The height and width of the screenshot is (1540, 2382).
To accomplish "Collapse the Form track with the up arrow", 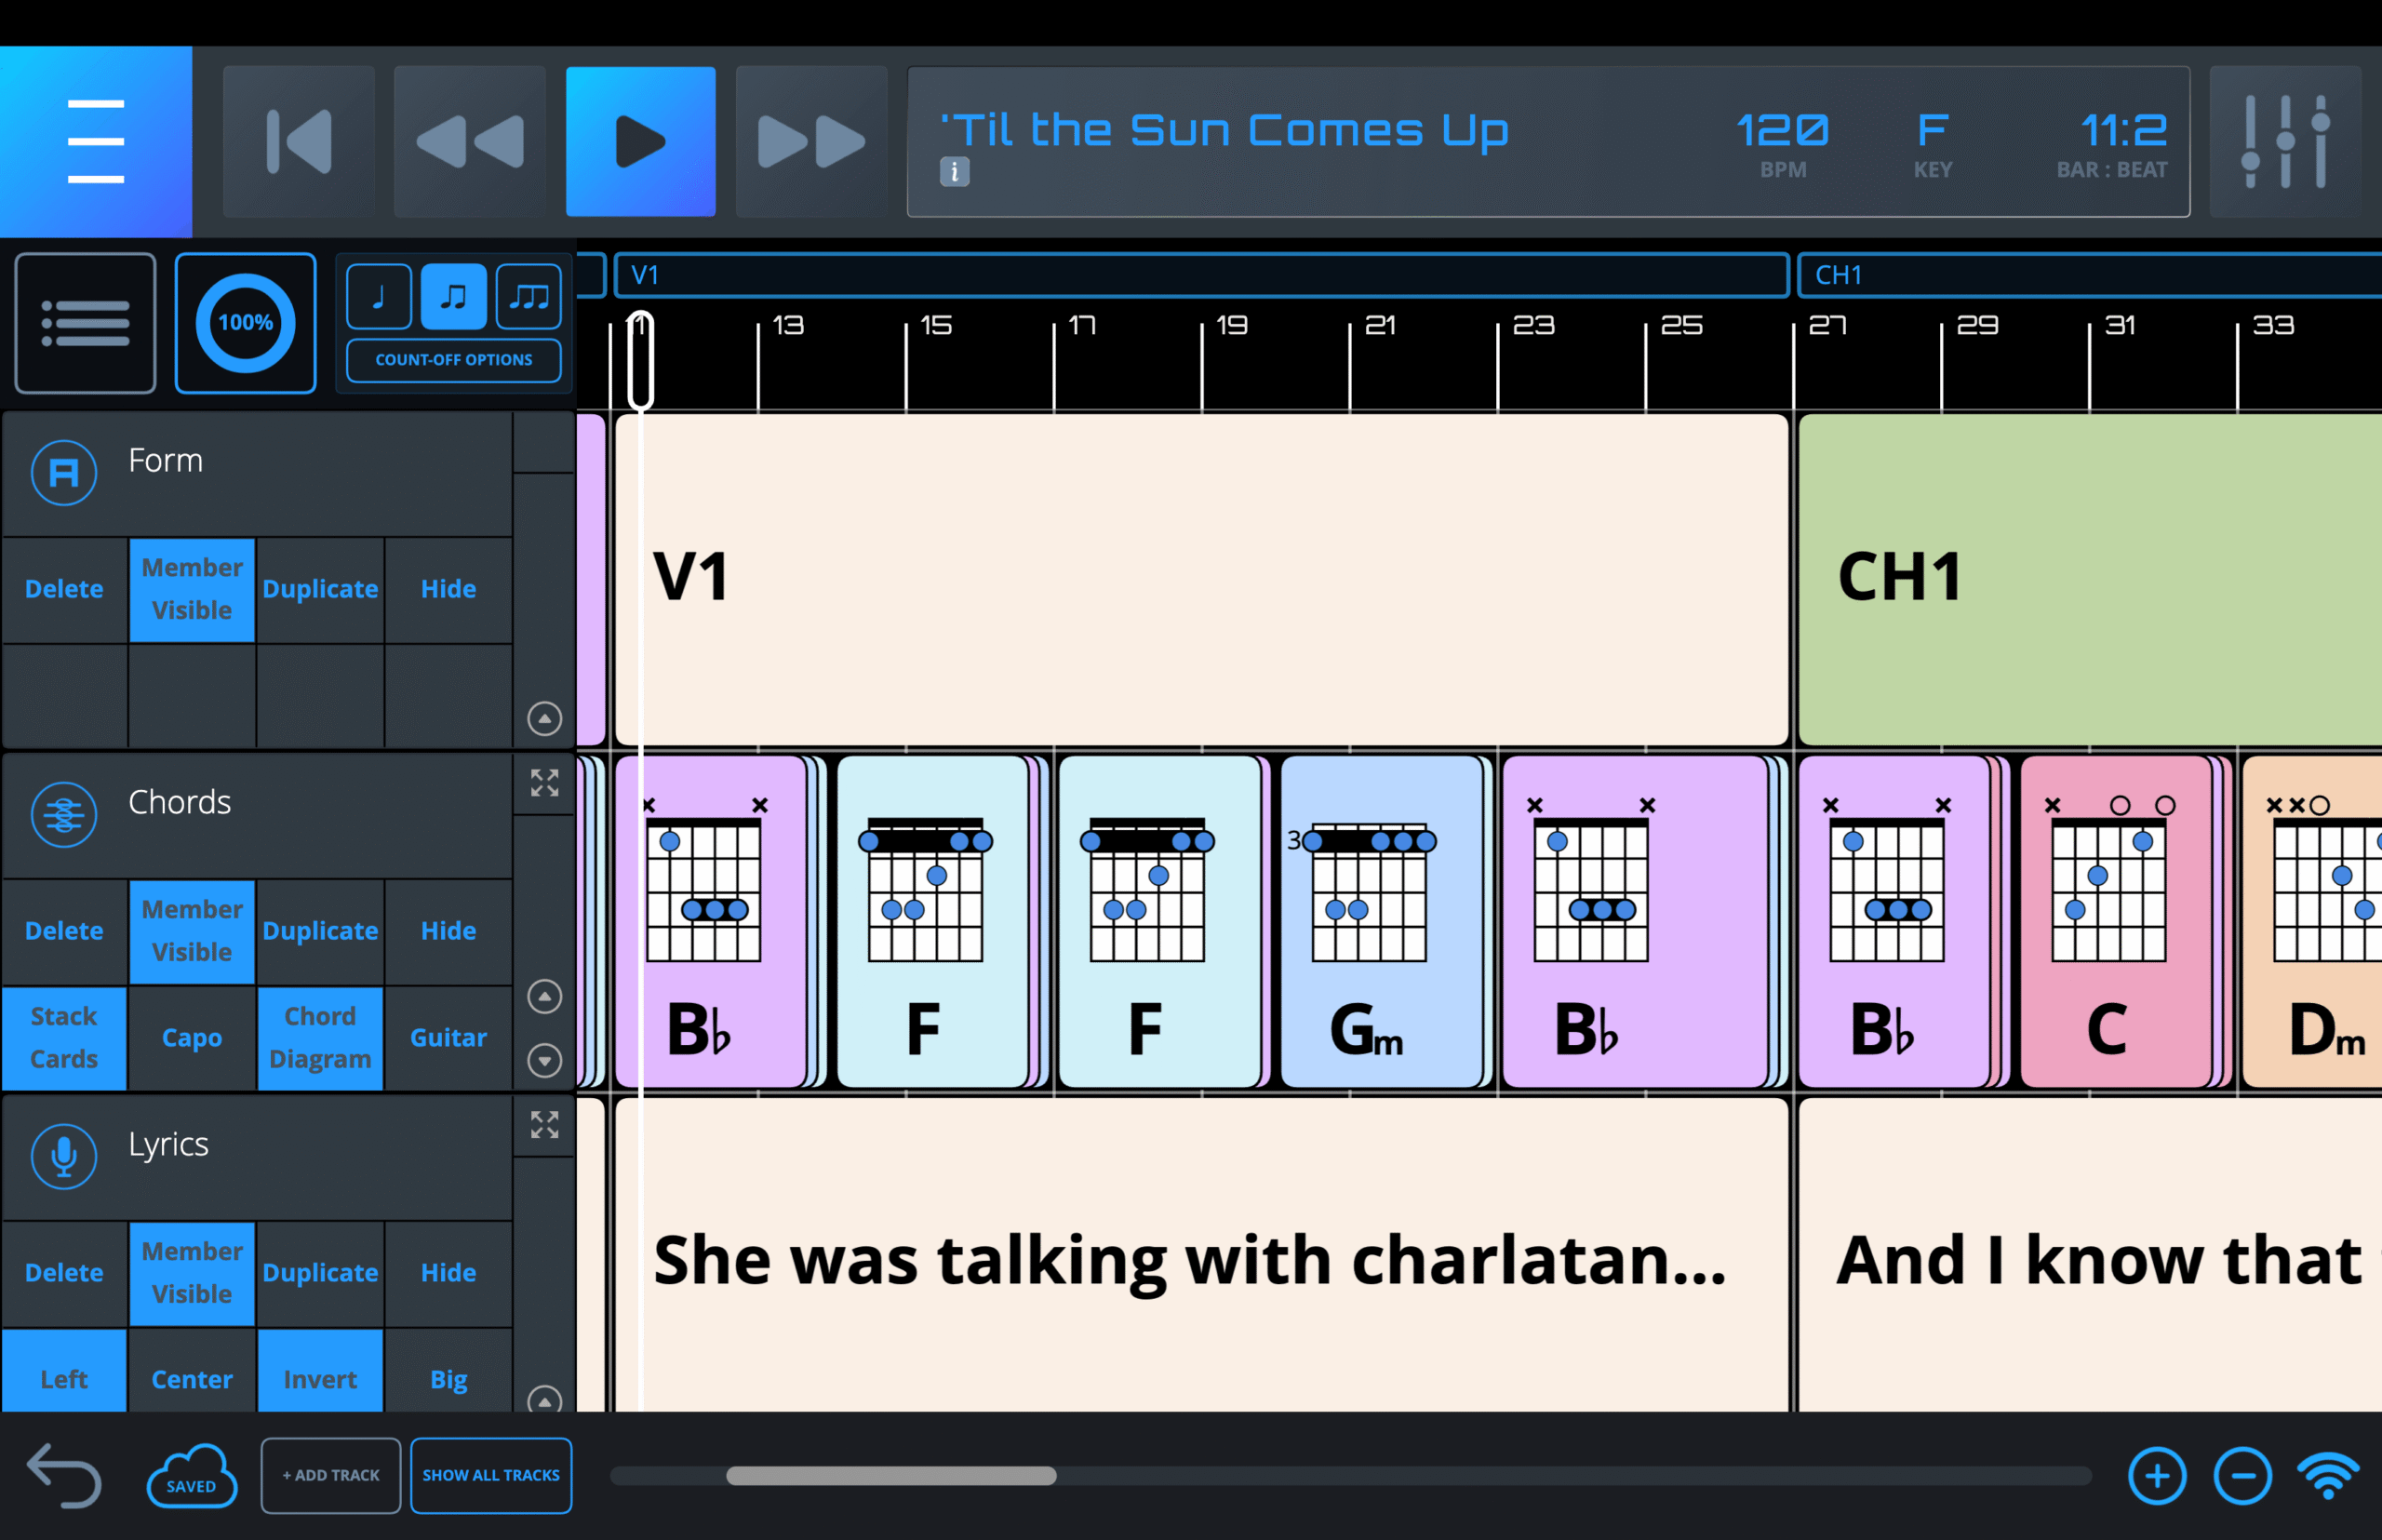I will (545, 718).
